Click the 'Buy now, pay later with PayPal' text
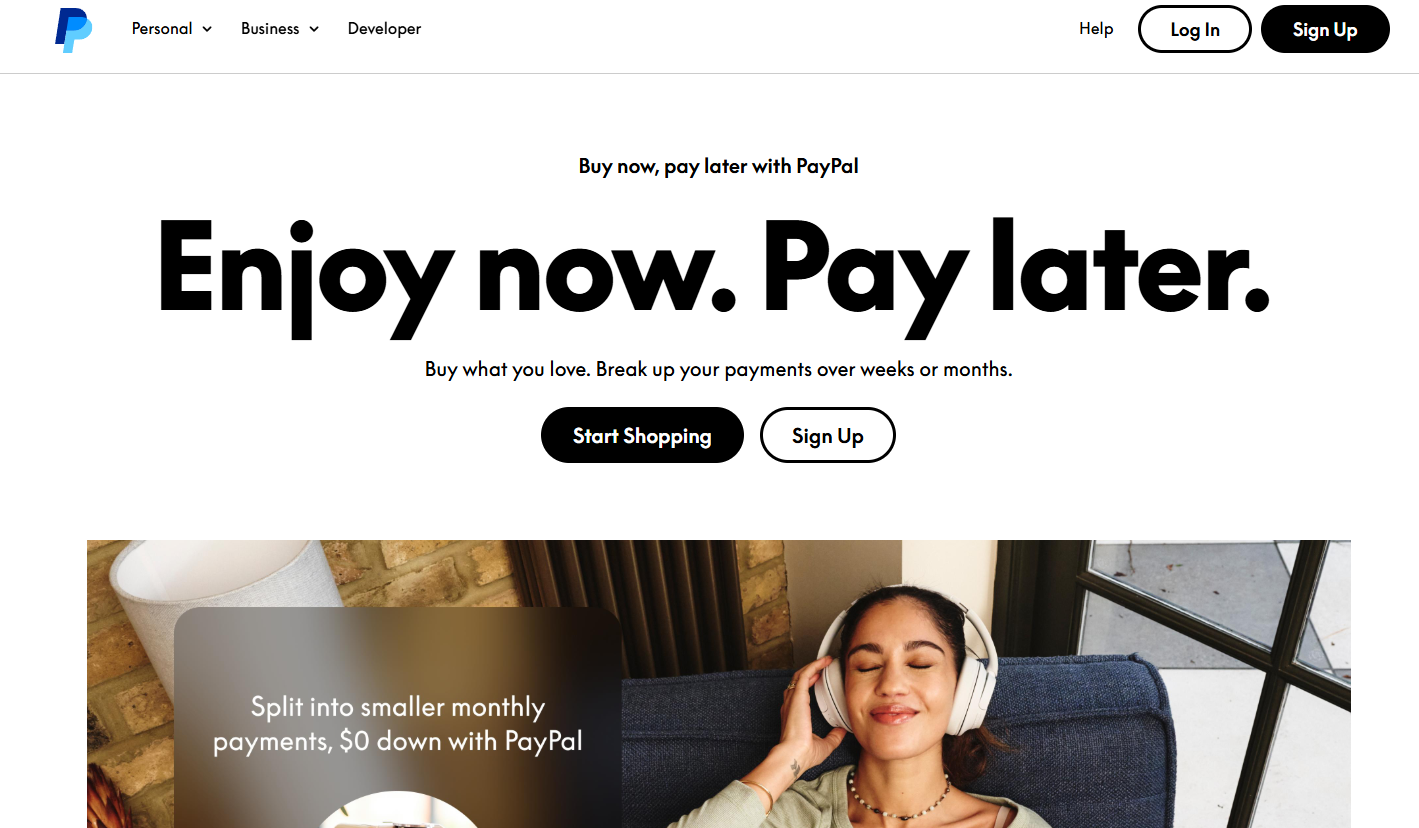This screenshot has width=1419, height=828. [718, 166]
